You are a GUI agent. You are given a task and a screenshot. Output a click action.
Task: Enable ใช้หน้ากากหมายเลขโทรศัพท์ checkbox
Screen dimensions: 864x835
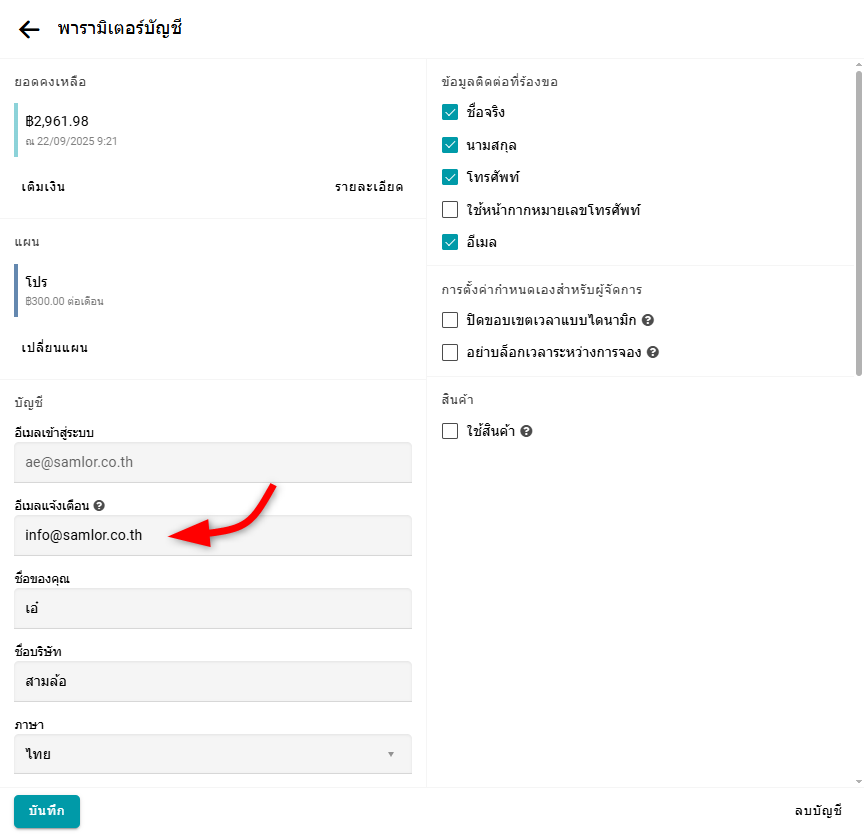[x=450, y=210]
